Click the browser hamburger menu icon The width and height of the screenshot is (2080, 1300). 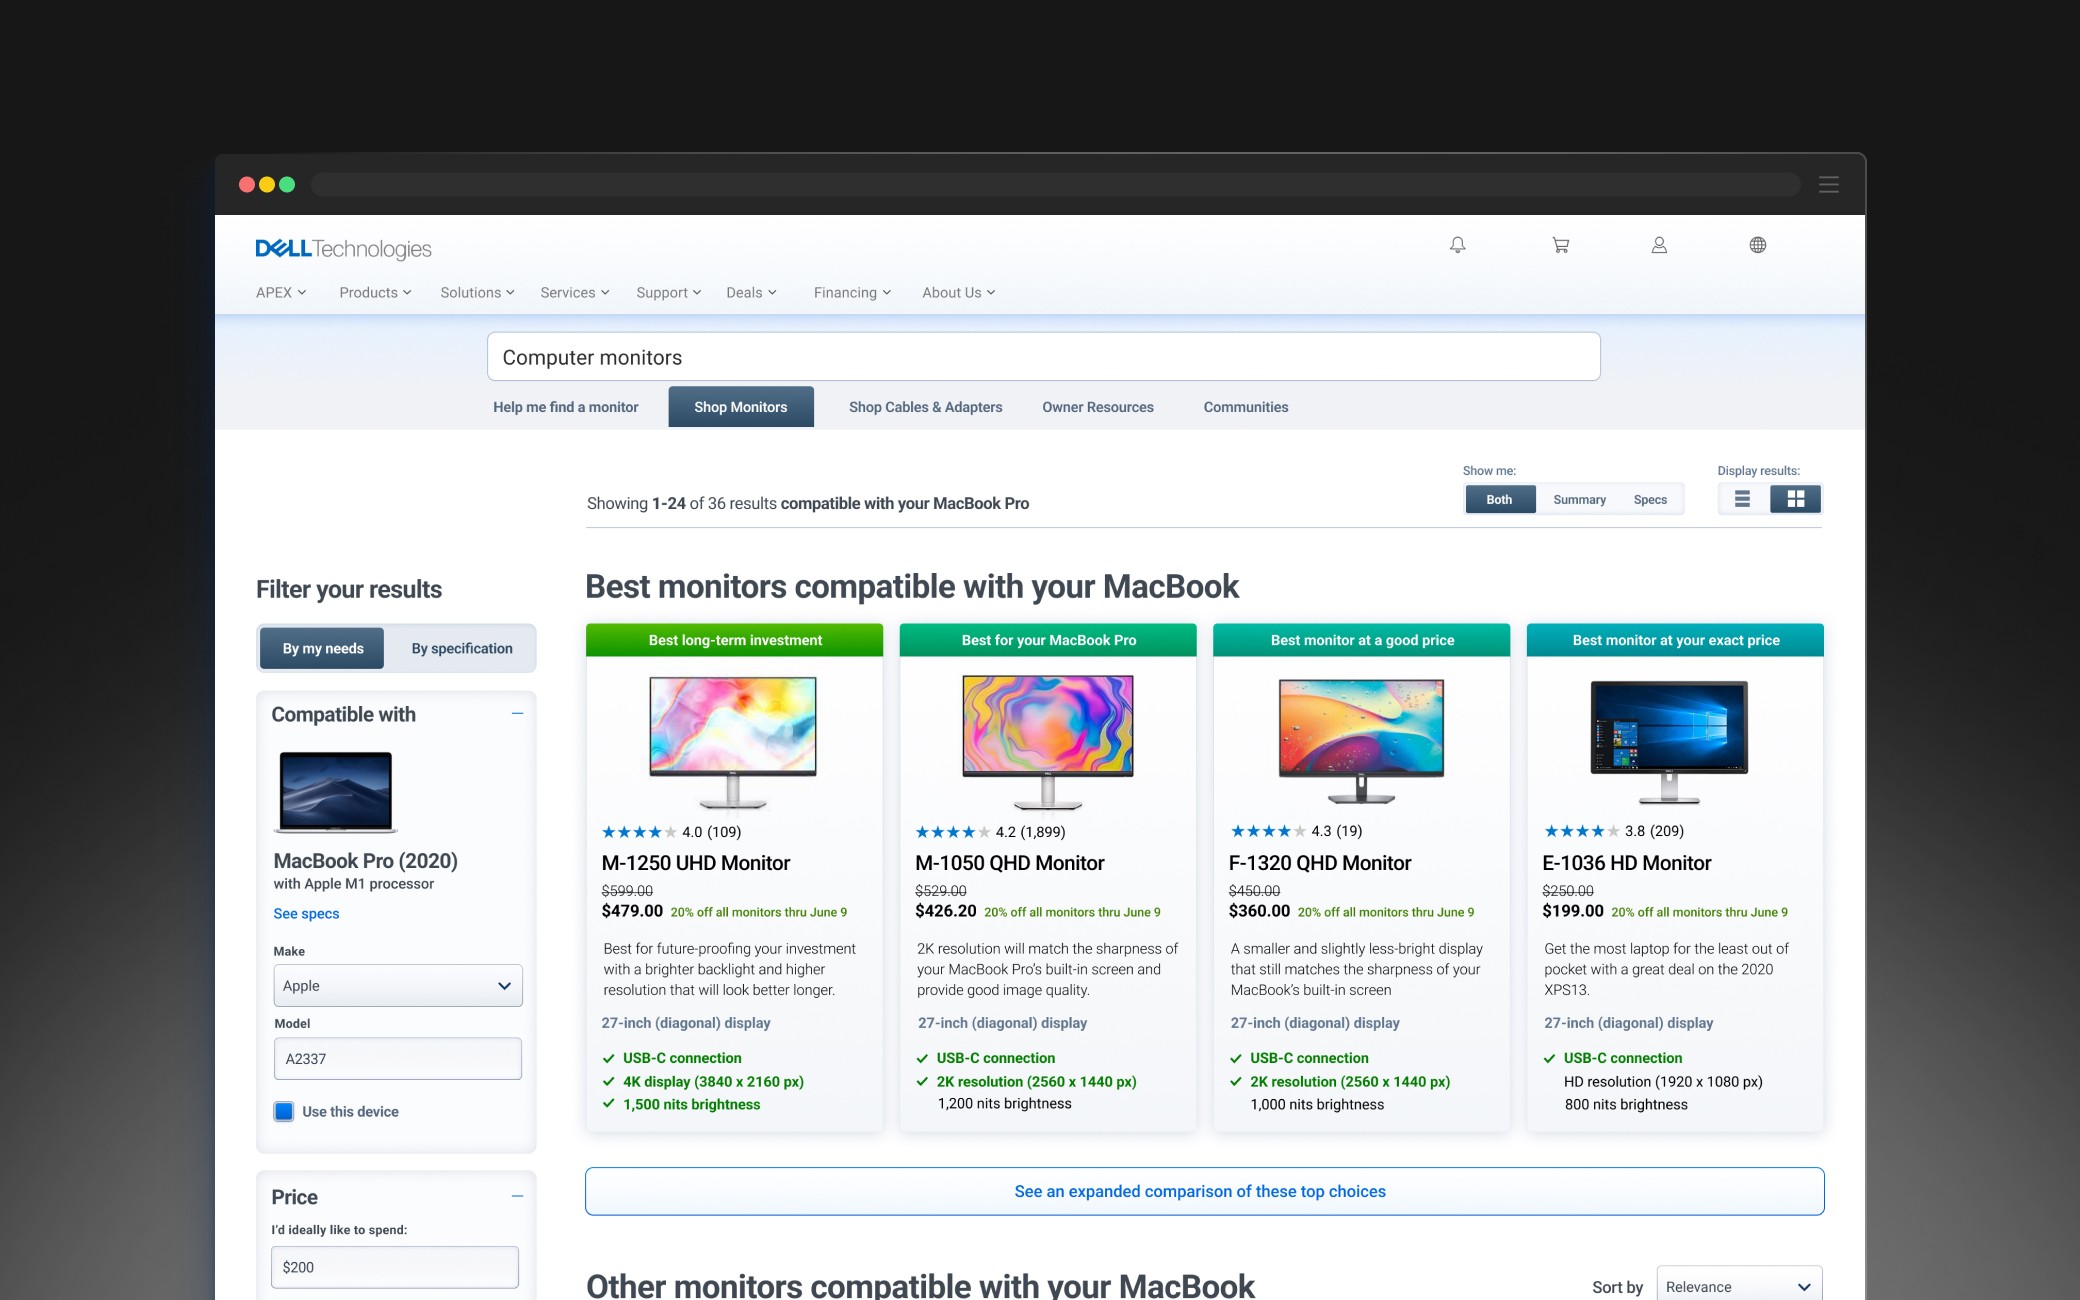1828,185
